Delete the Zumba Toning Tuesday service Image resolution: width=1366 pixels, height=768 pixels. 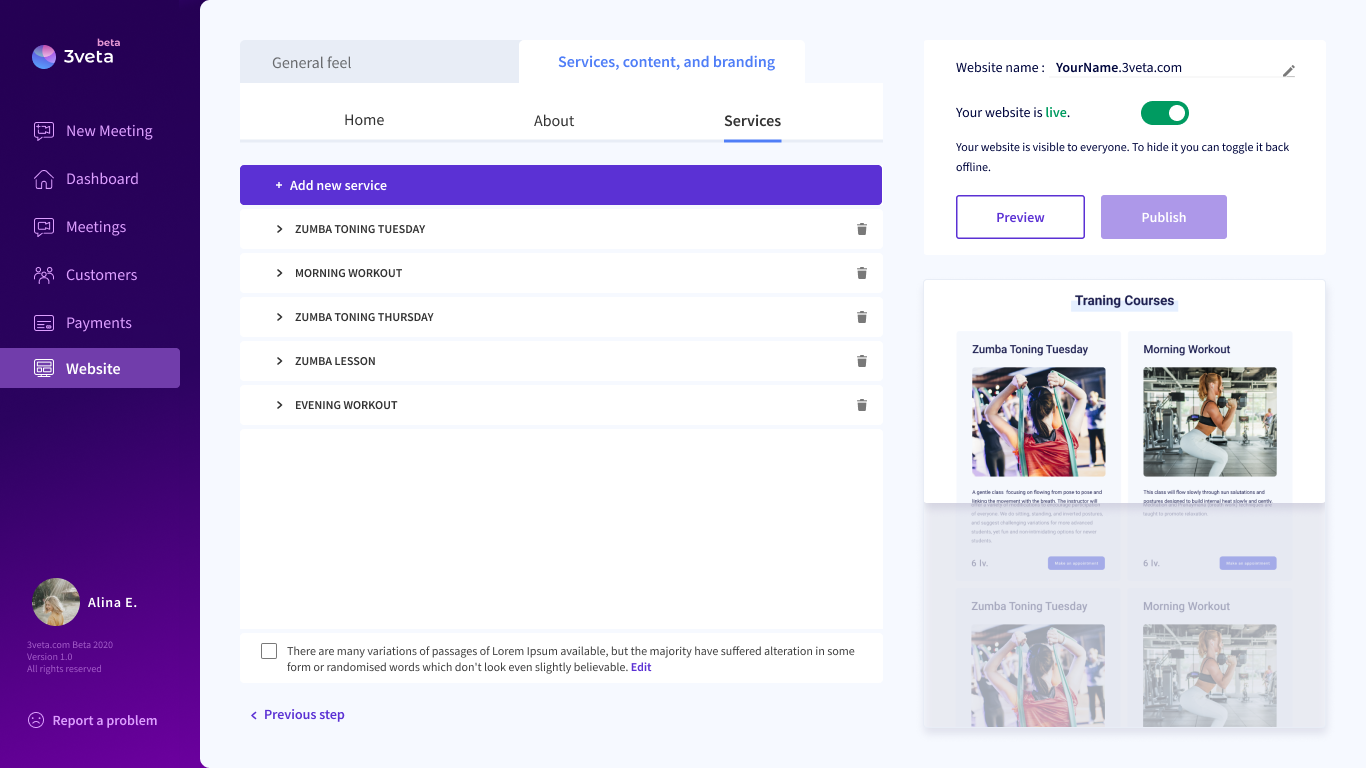click(862, 229)
